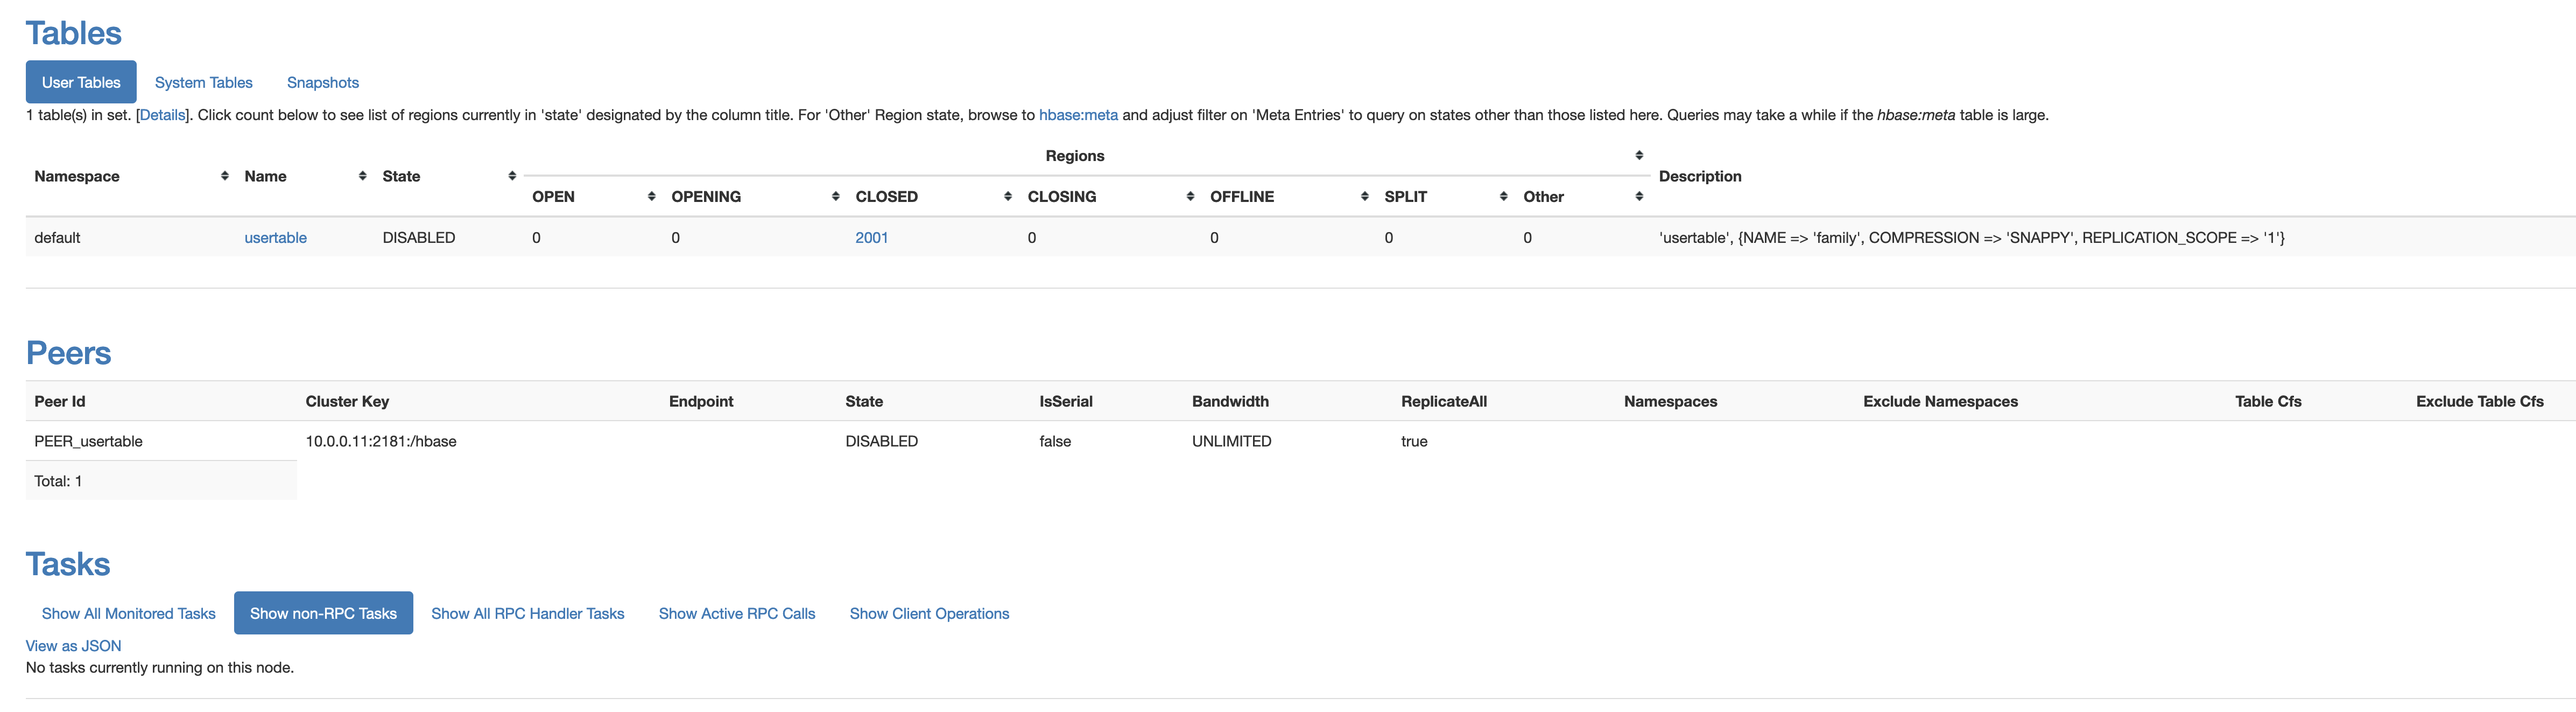2576x712 pixels.
Task: Sort by CLOSED regions column icon
Action: [1007, 197]
